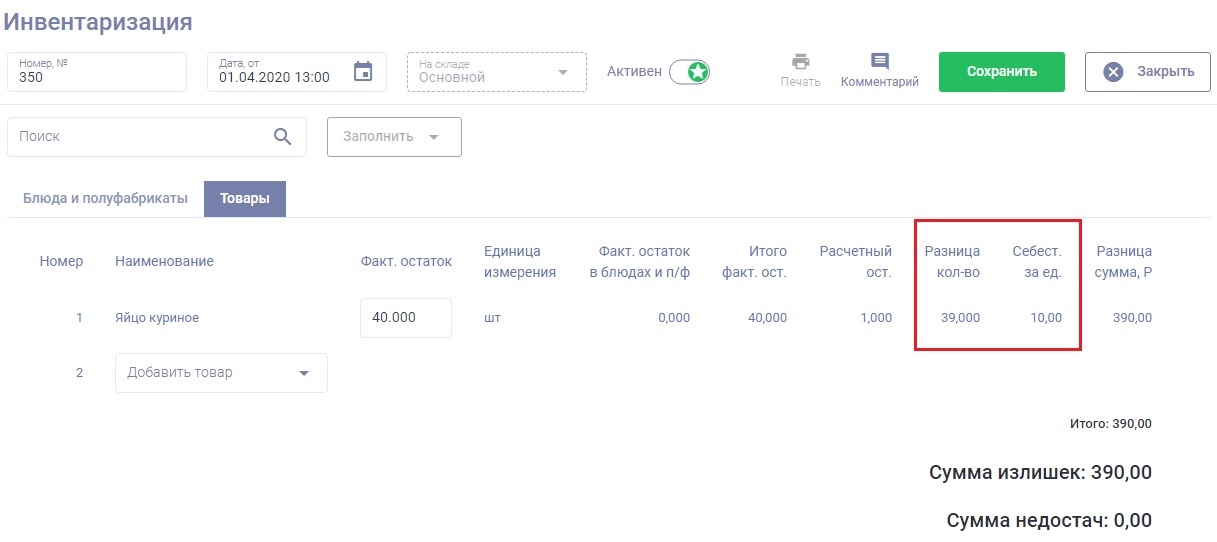Switch to Блюда и полуфабрикаты tab
The height and width of the screenshot is (542, 1217).
(x=105, y=198)
